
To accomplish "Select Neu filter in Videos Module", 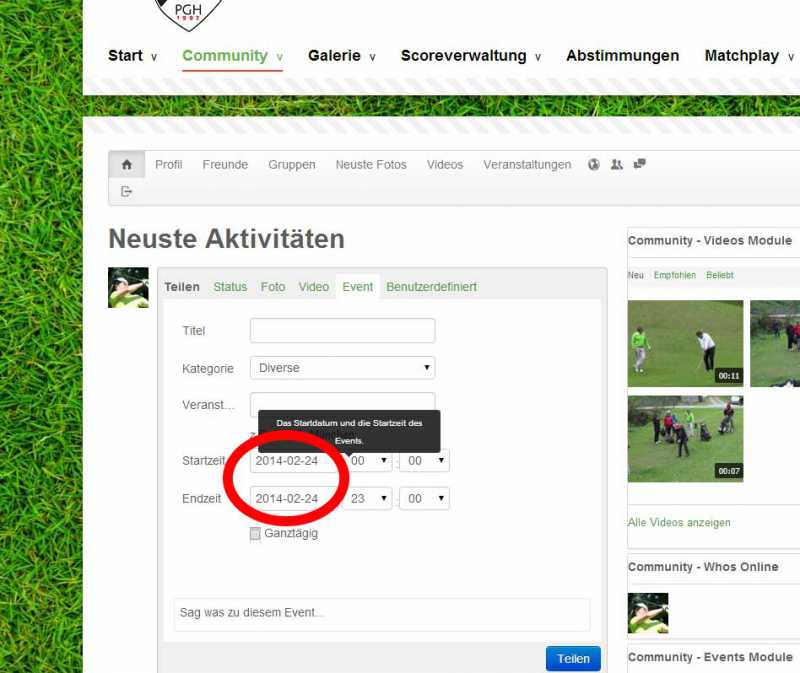I will 636,275.
